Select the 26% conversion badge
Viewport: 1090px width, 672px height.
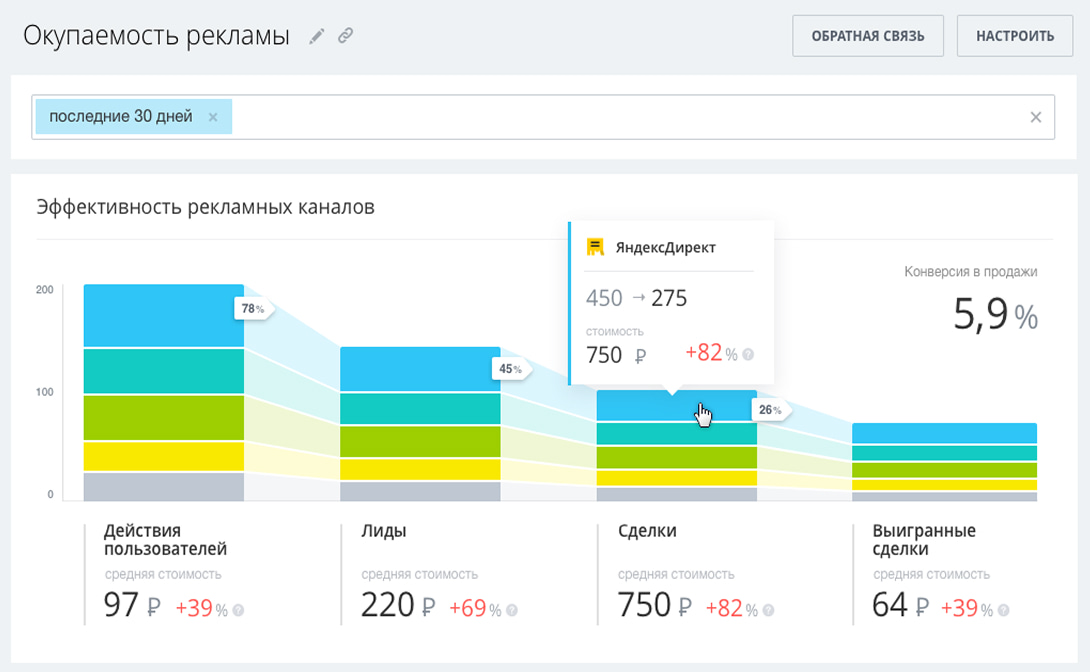[x=769, y=409]
